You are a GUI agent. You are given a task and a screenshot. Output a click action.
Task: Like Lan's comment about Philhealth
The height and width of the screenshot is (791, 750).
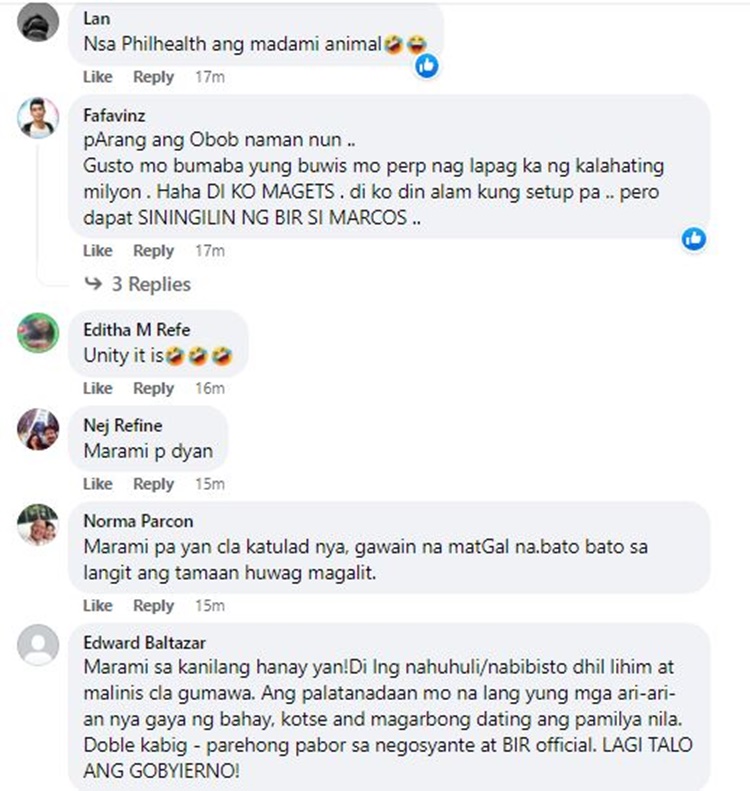tap(98, 77)
